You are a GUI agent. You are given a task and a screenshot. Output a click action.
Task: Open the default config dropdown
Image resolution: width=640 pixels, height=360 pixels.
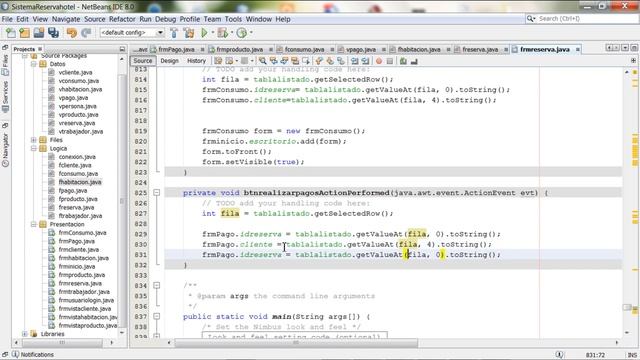(x=160, y=33)
